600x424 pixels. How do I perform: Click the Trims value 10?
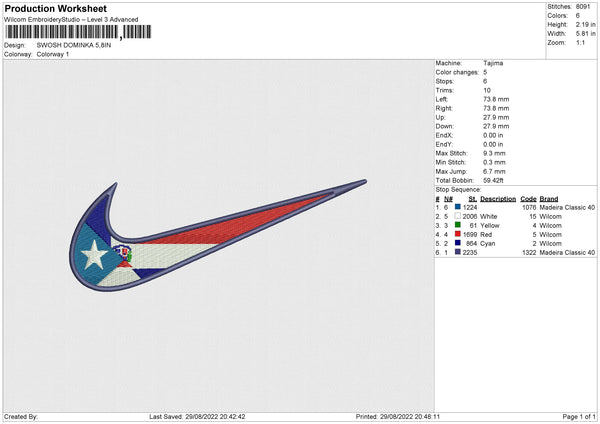(x=487, y=90)
